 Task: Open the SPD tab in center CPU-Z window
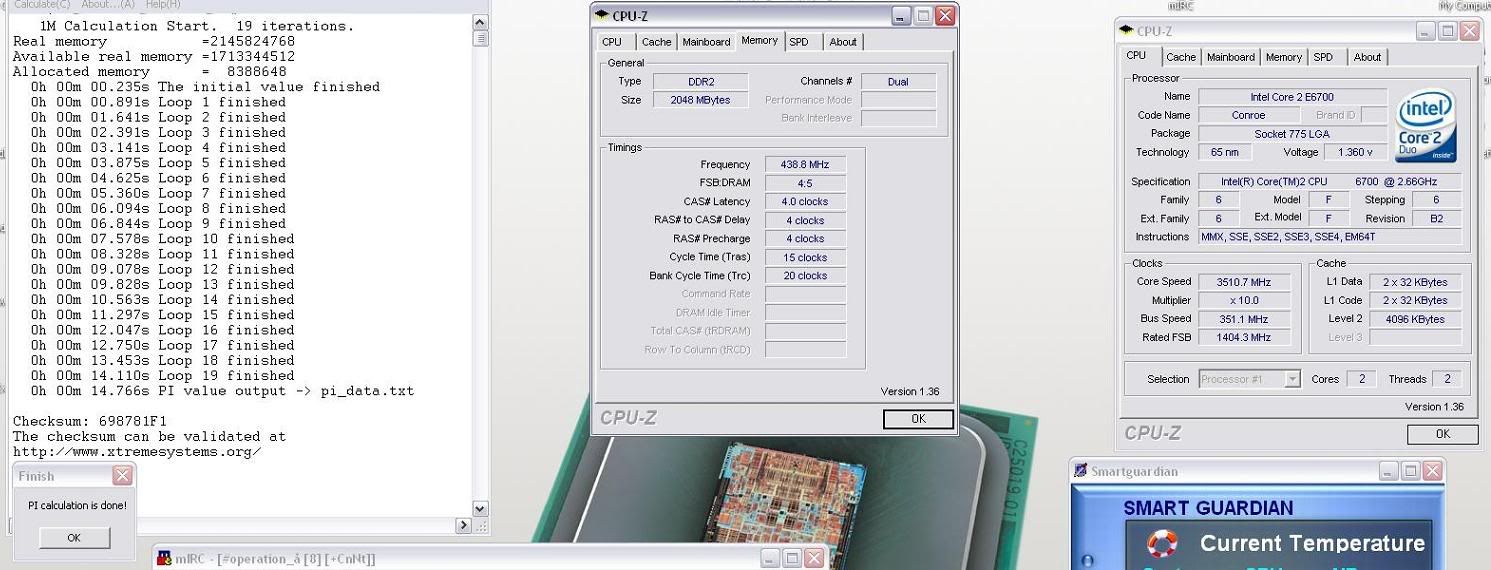tap(798, 42)
